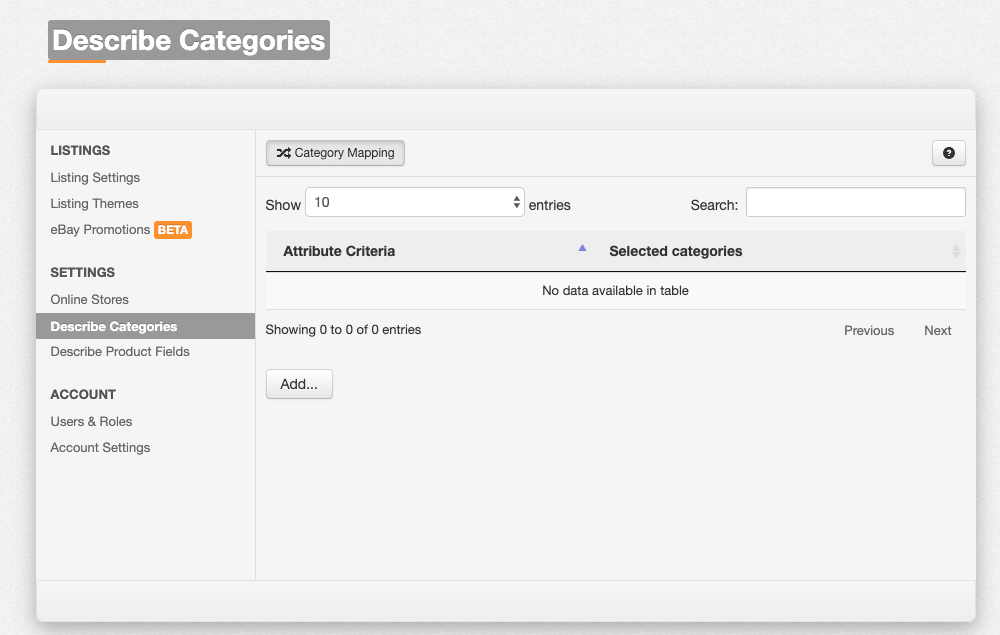
Task: Go to the Next table page
Action: (937, 331)
